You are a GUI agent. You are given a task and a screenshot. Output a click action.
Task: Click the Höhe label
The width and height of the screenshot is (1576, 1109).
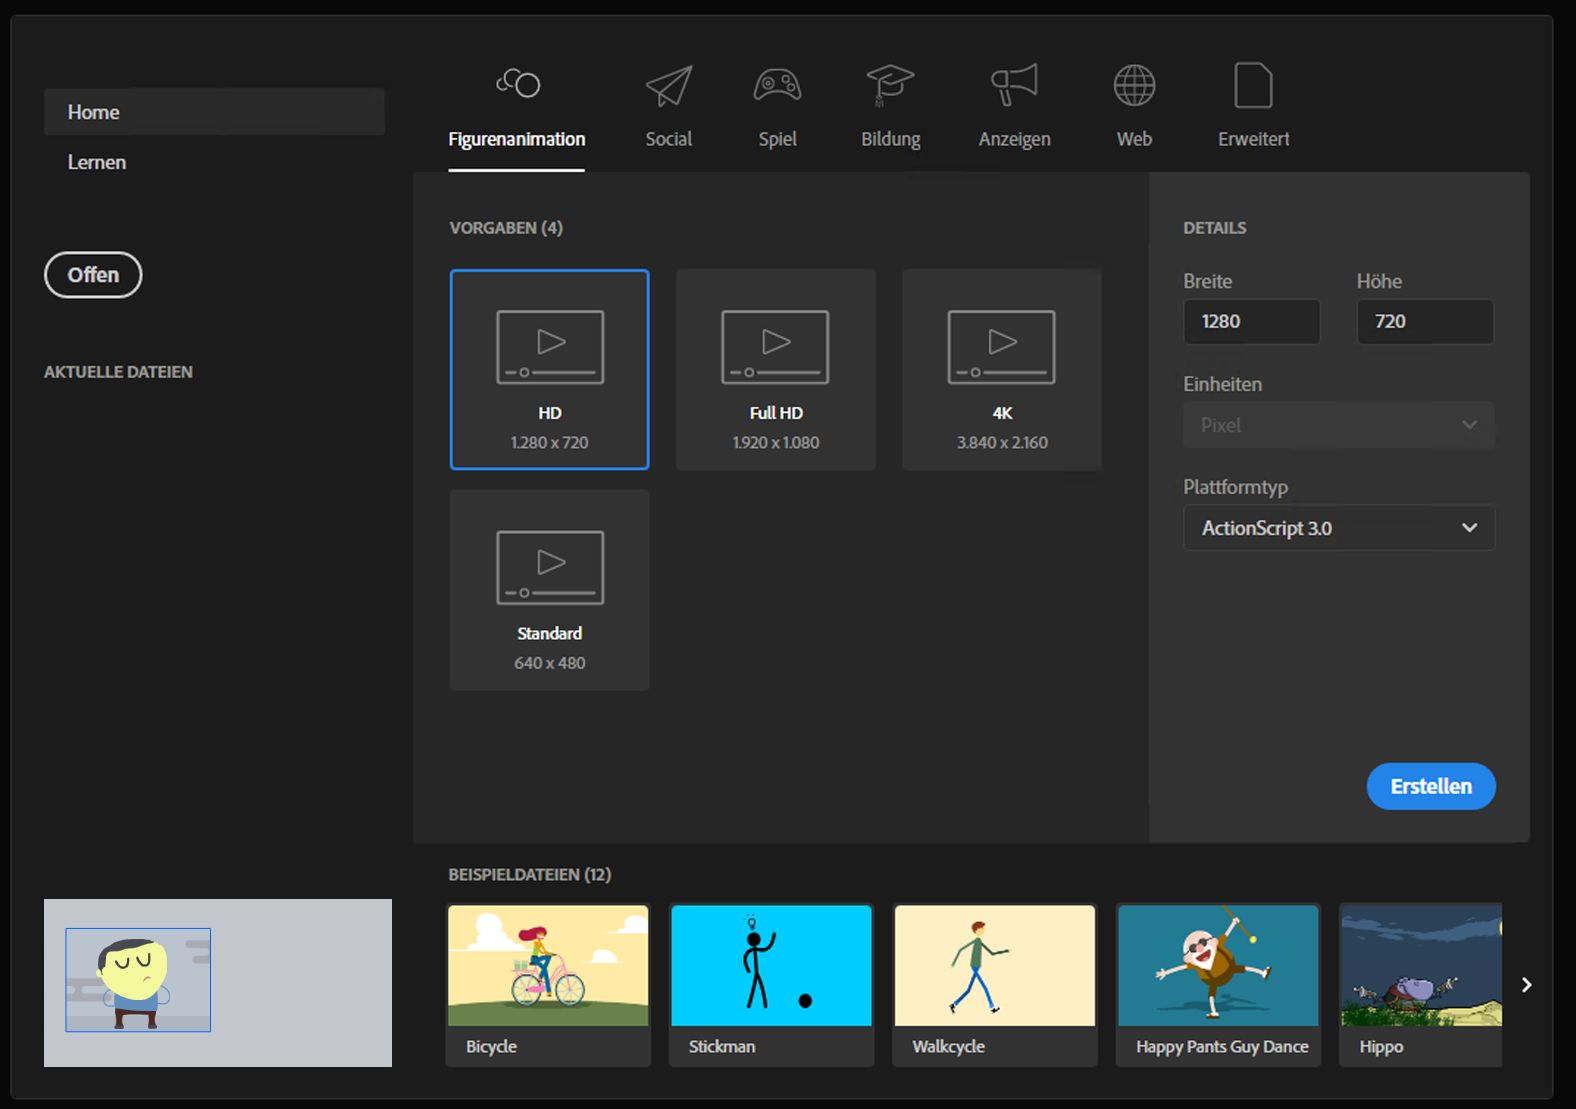(1380, 281)
